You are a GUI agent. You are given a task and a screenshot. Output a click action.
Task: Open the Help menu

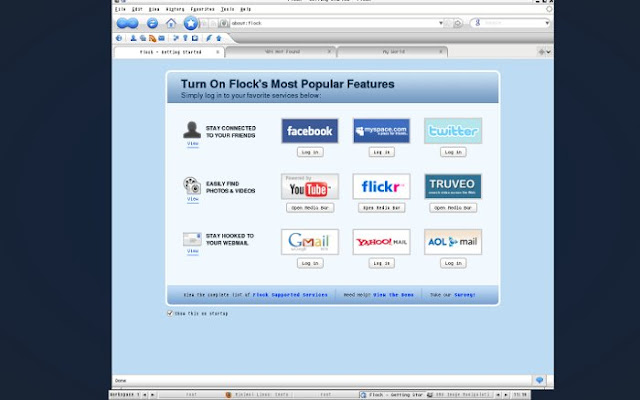[245, 9]
